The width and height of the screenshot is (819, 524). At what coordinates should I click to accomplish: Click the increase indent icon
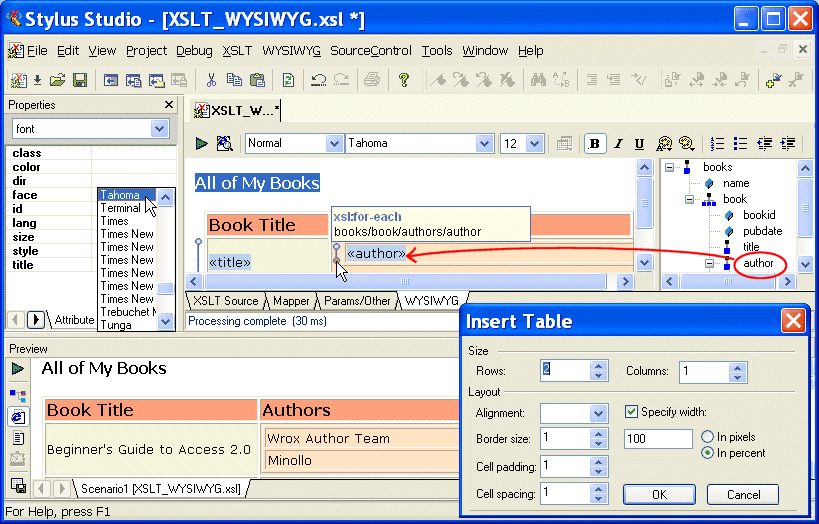pos(787,143)
